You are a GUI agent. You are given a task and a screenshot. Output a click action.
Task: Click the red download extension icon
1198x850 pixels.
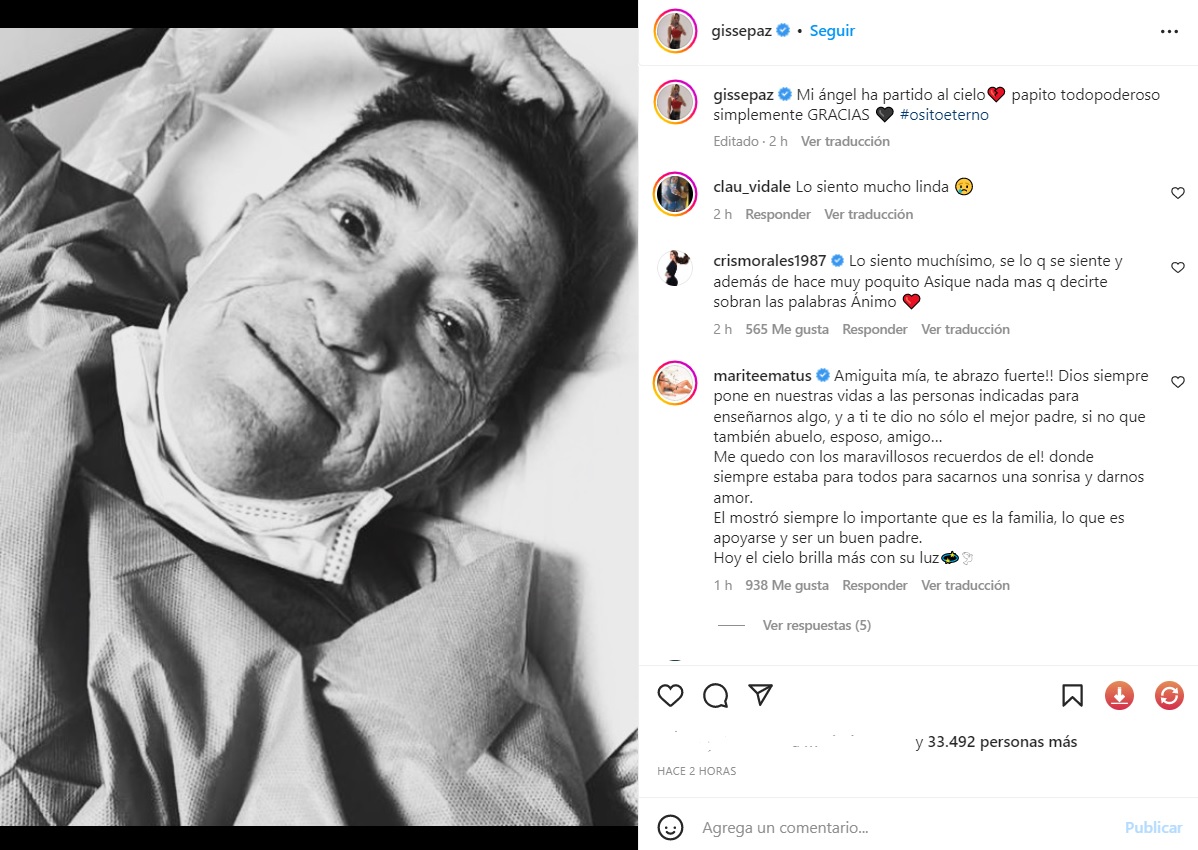click(1118, 695)
